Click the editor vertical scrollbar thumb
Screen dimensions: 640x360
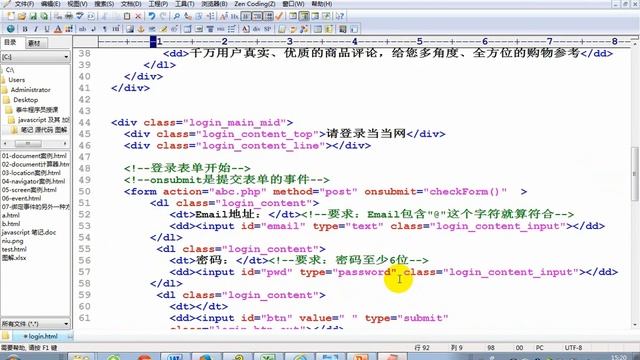635,173
